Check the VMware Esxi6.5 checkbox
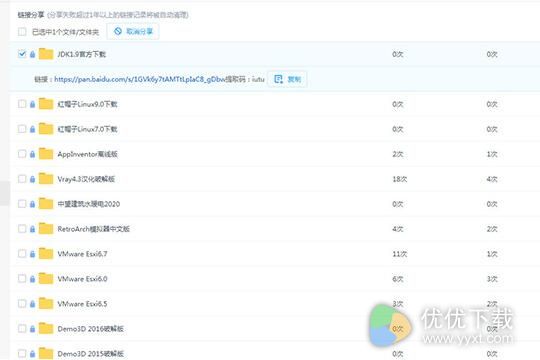This screenshot has height=360, width=540. point(22,304)
